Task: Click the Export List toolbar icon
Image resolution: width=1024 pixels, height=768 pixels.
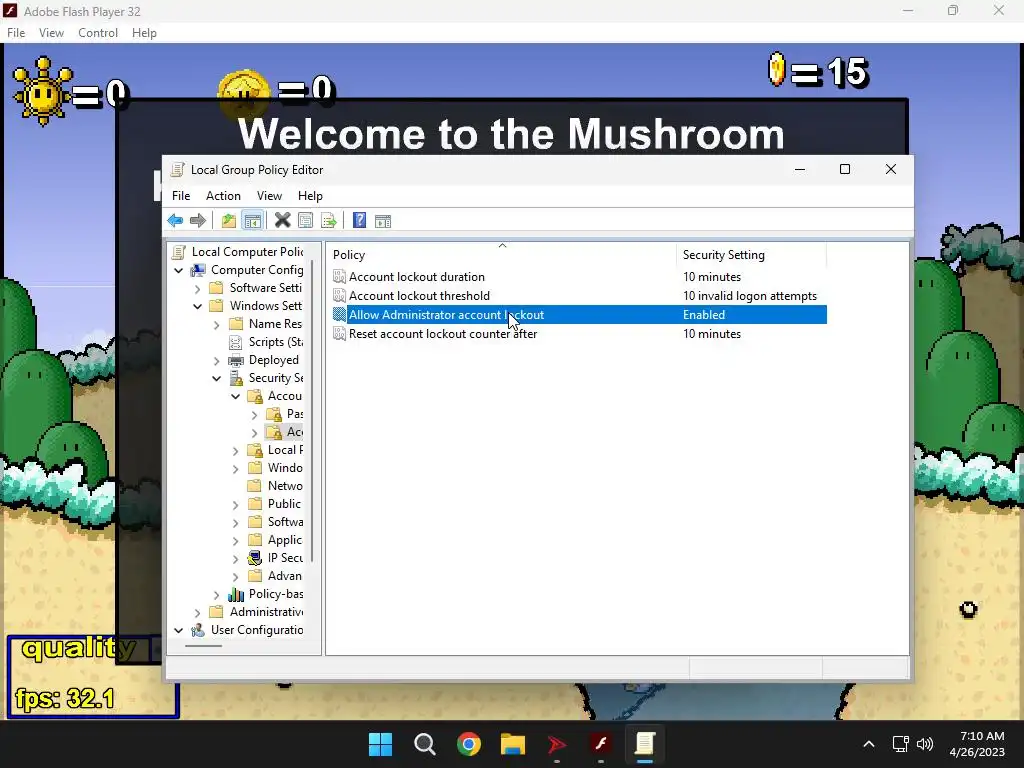Action: click(328, 221)
